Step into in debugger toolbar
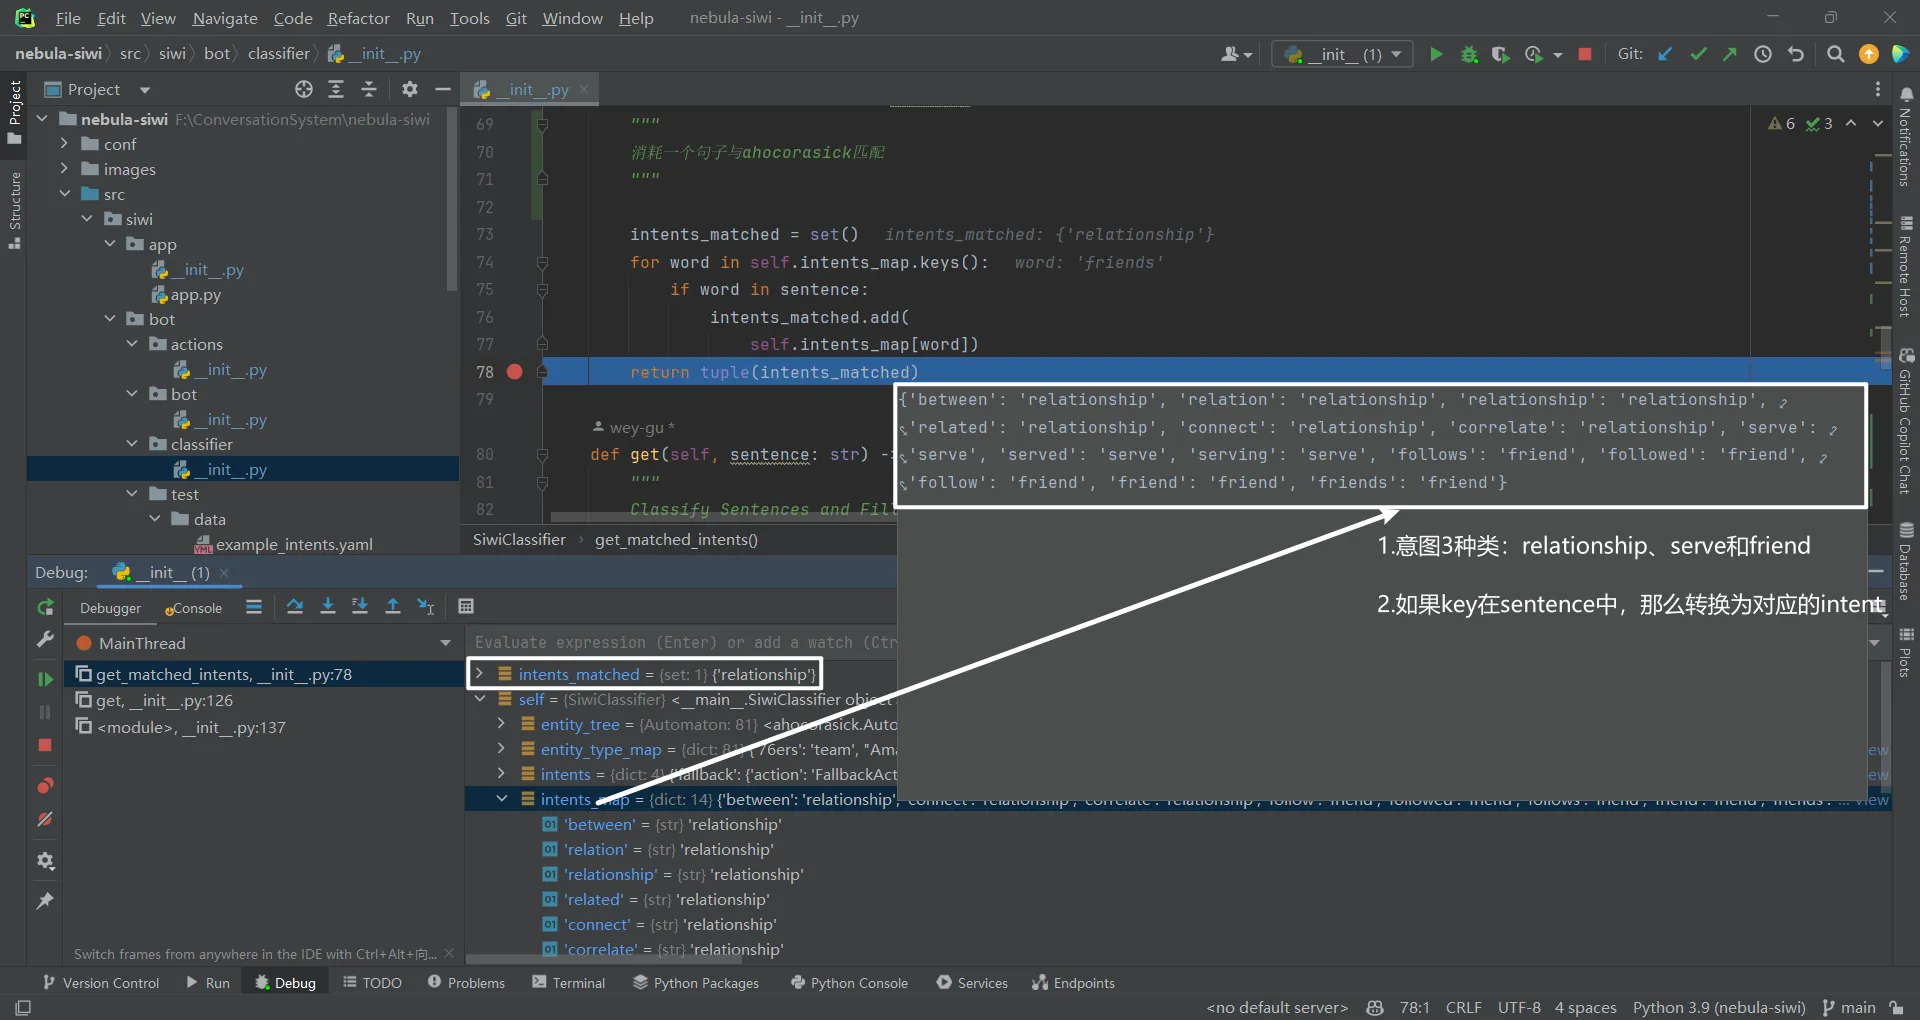 pyautogui.click(x=327, y=606)
